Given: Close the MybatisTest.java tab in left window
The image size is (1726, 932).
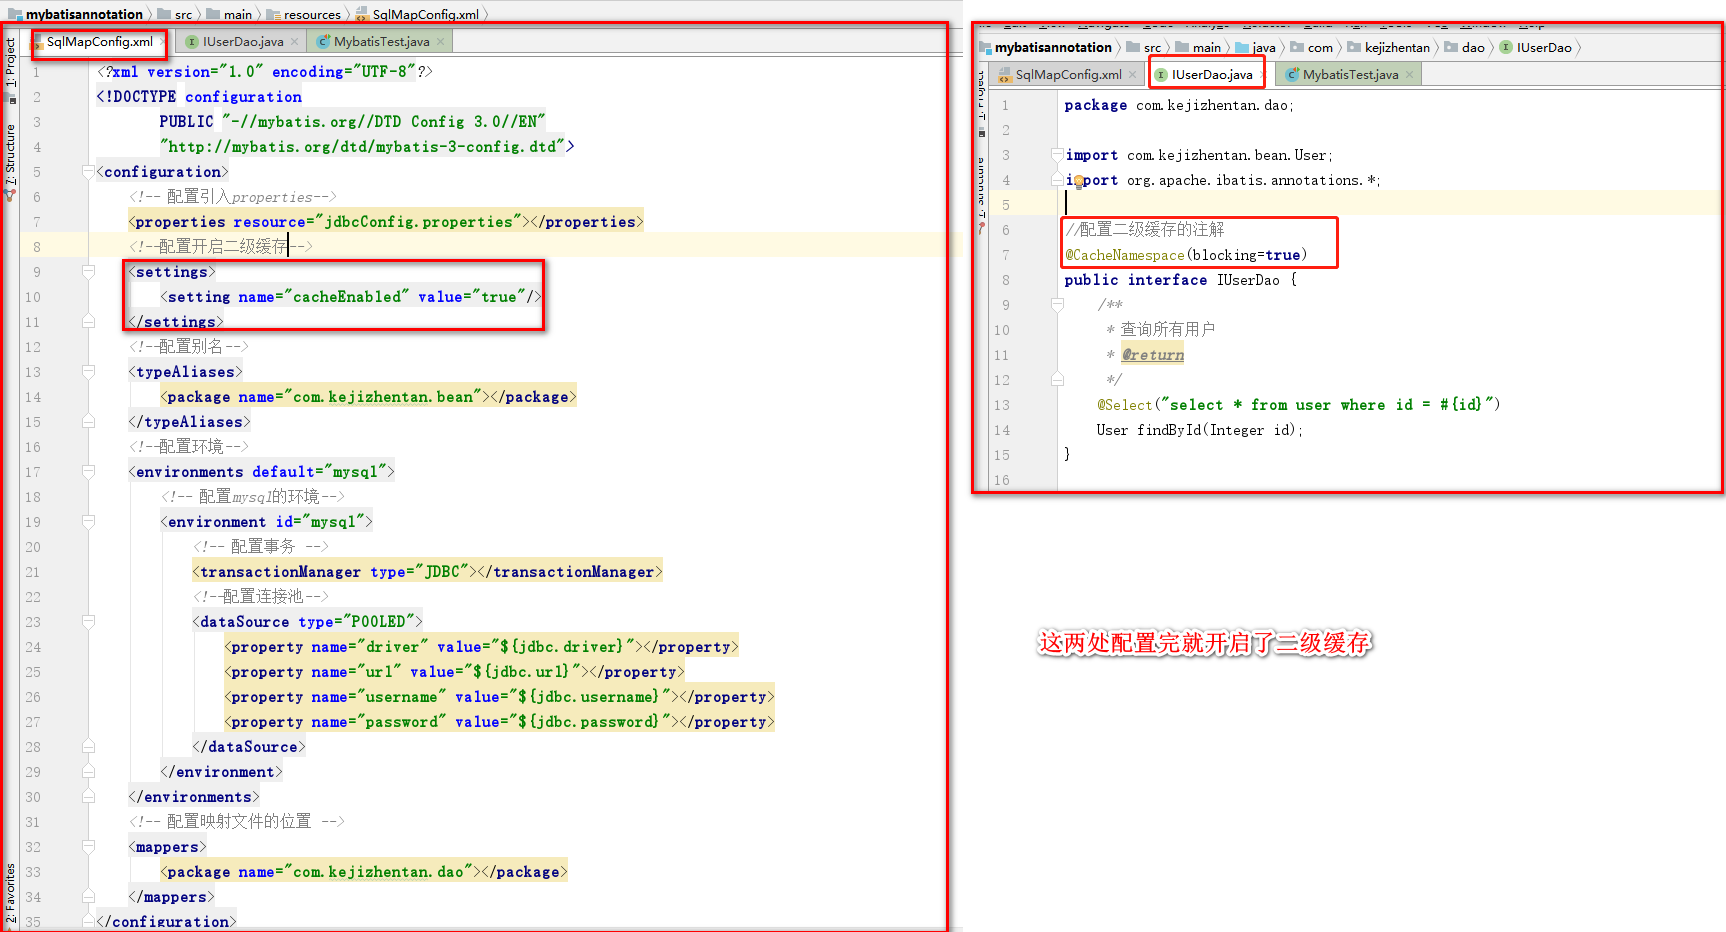Looking at the screenshot, I should click(x=441, y=42).
